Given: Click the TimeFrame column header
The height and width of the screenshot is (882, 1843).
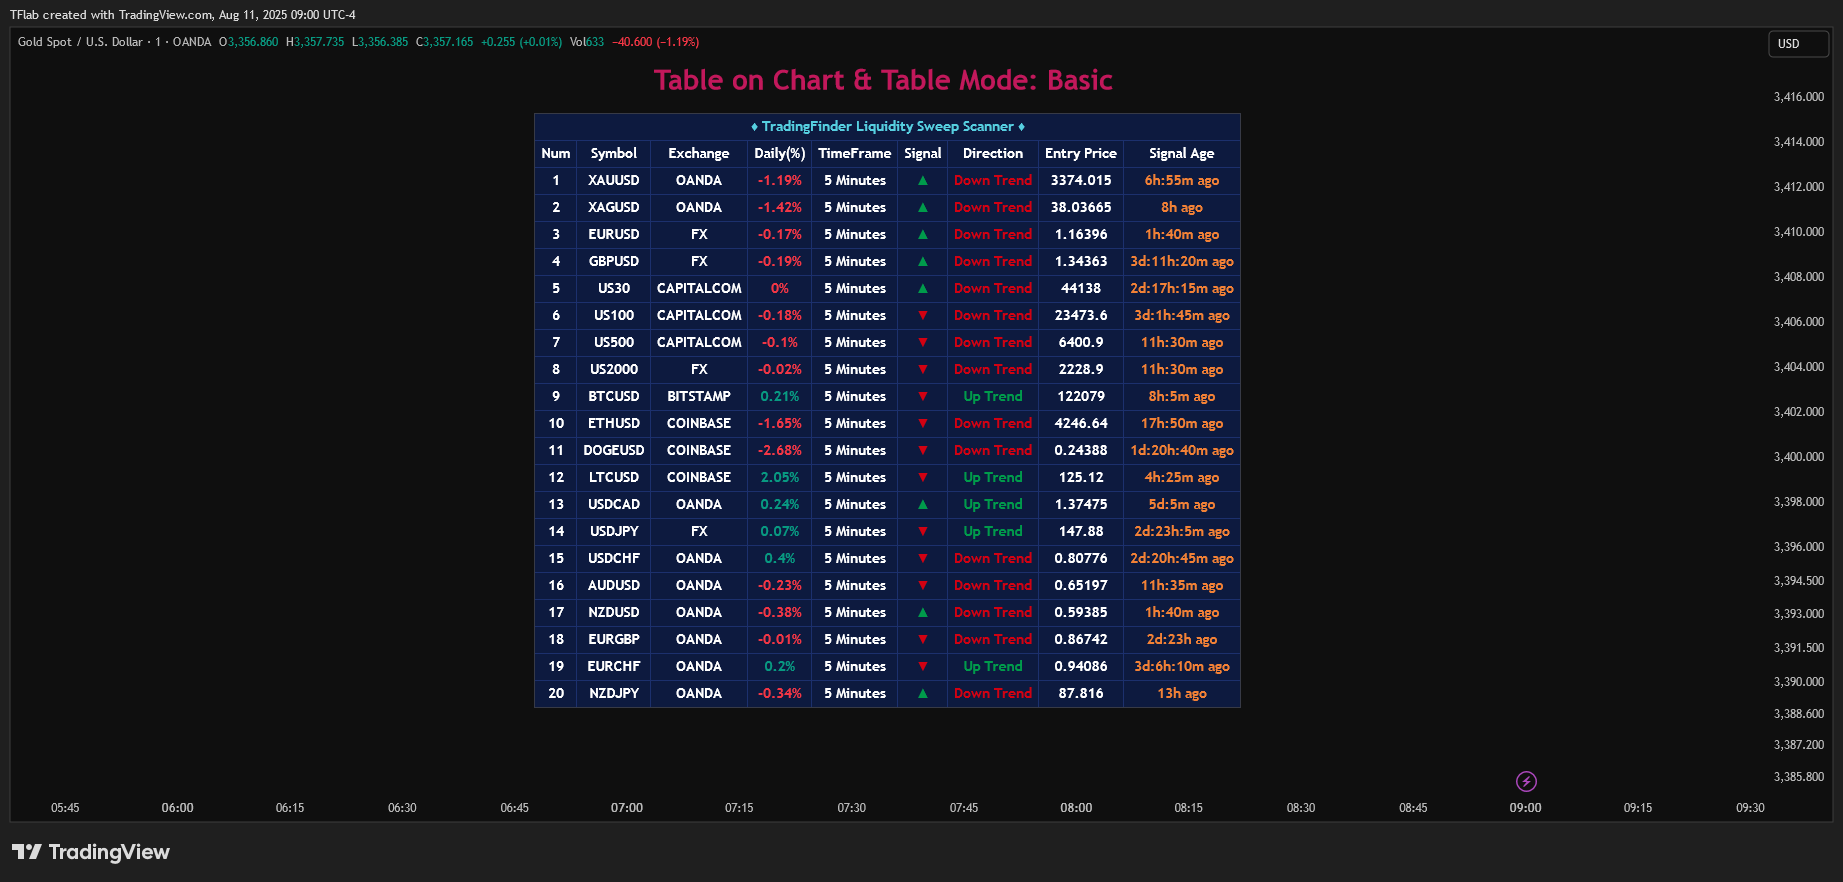Looking at the screenshot, I should (855, 154).
